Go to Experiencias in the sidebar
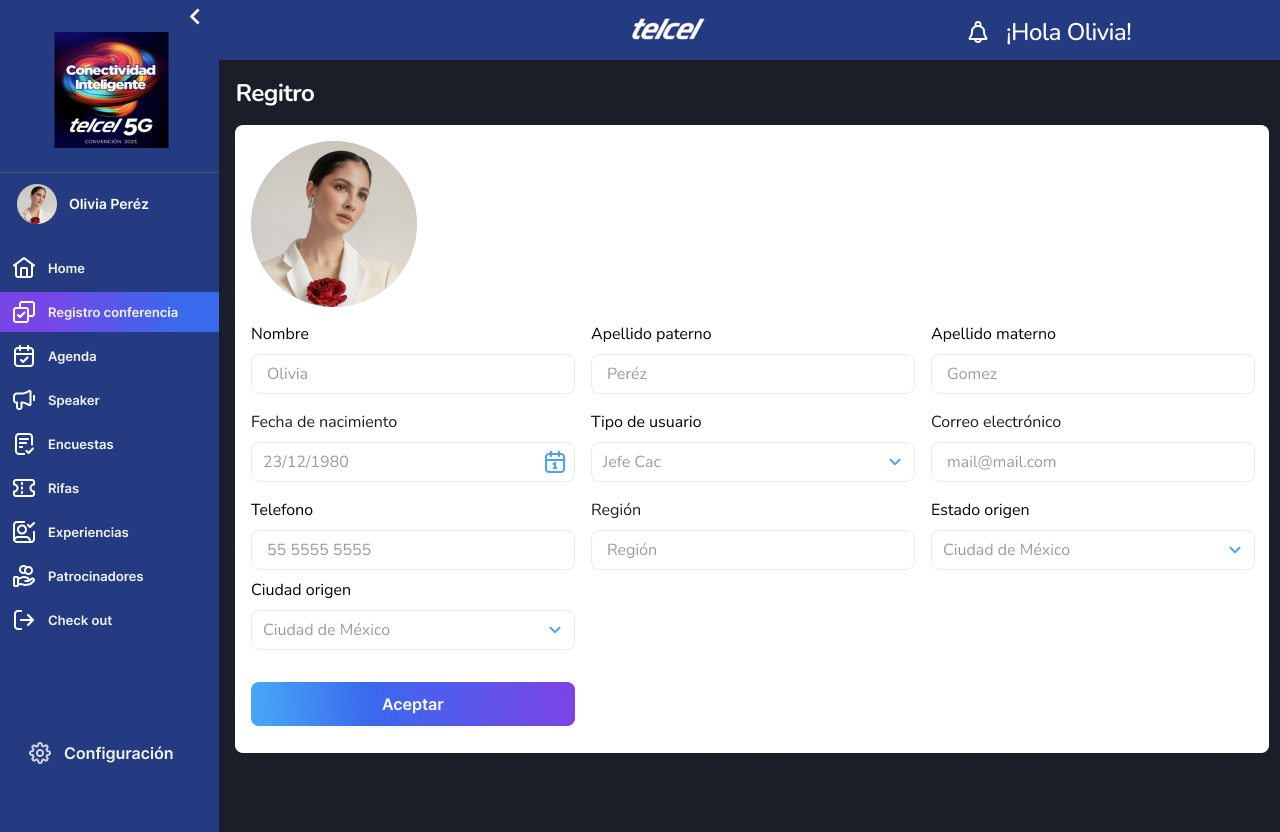This screenshot has width=1280, height=832. [88, 532]
